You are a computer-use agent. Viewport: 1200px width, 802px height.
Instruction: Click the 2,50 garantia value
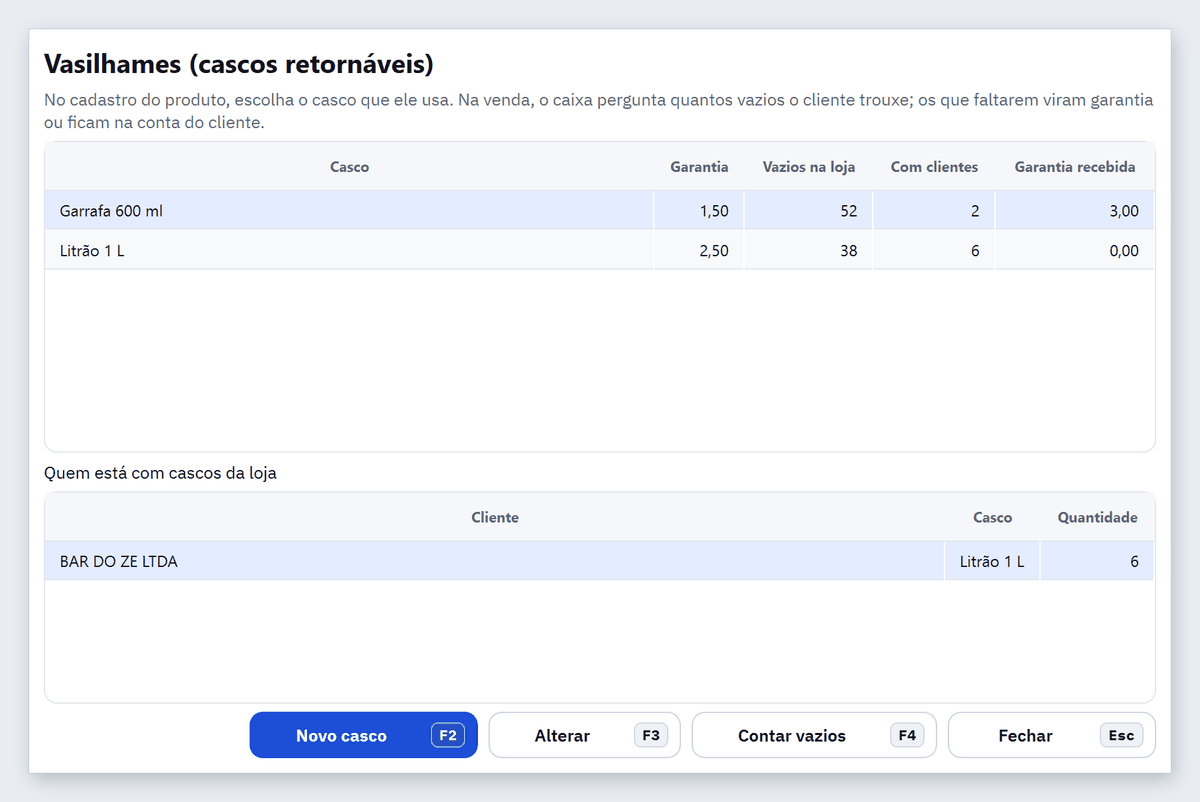pyautogui.click(x=699, y=251)
